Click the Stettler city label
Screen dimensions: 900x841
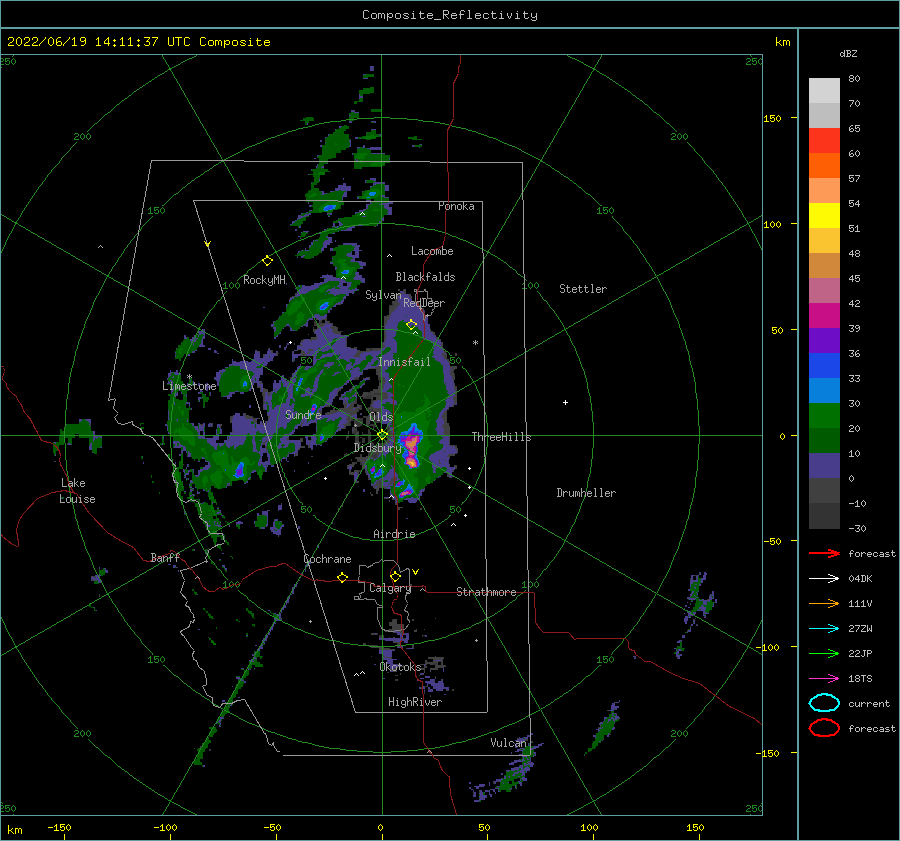click(x=583, y=289)
